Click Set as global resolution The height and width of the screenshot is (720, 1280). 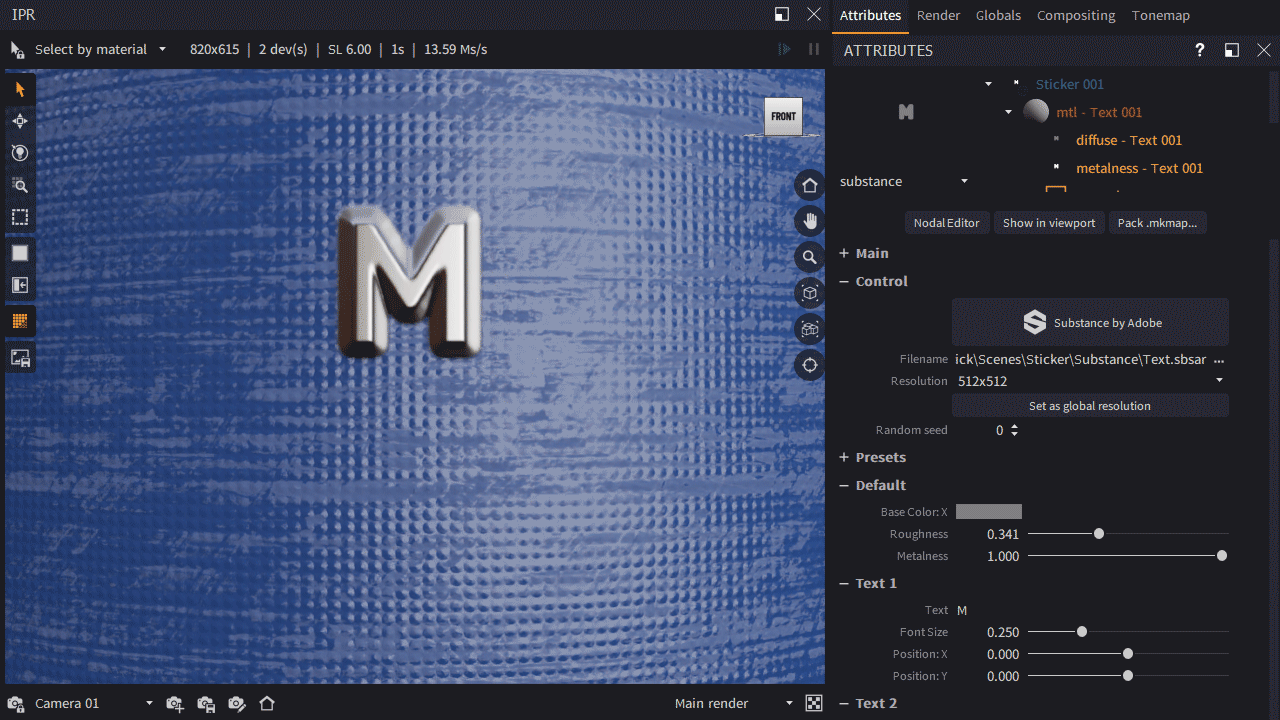(1089, 406)
